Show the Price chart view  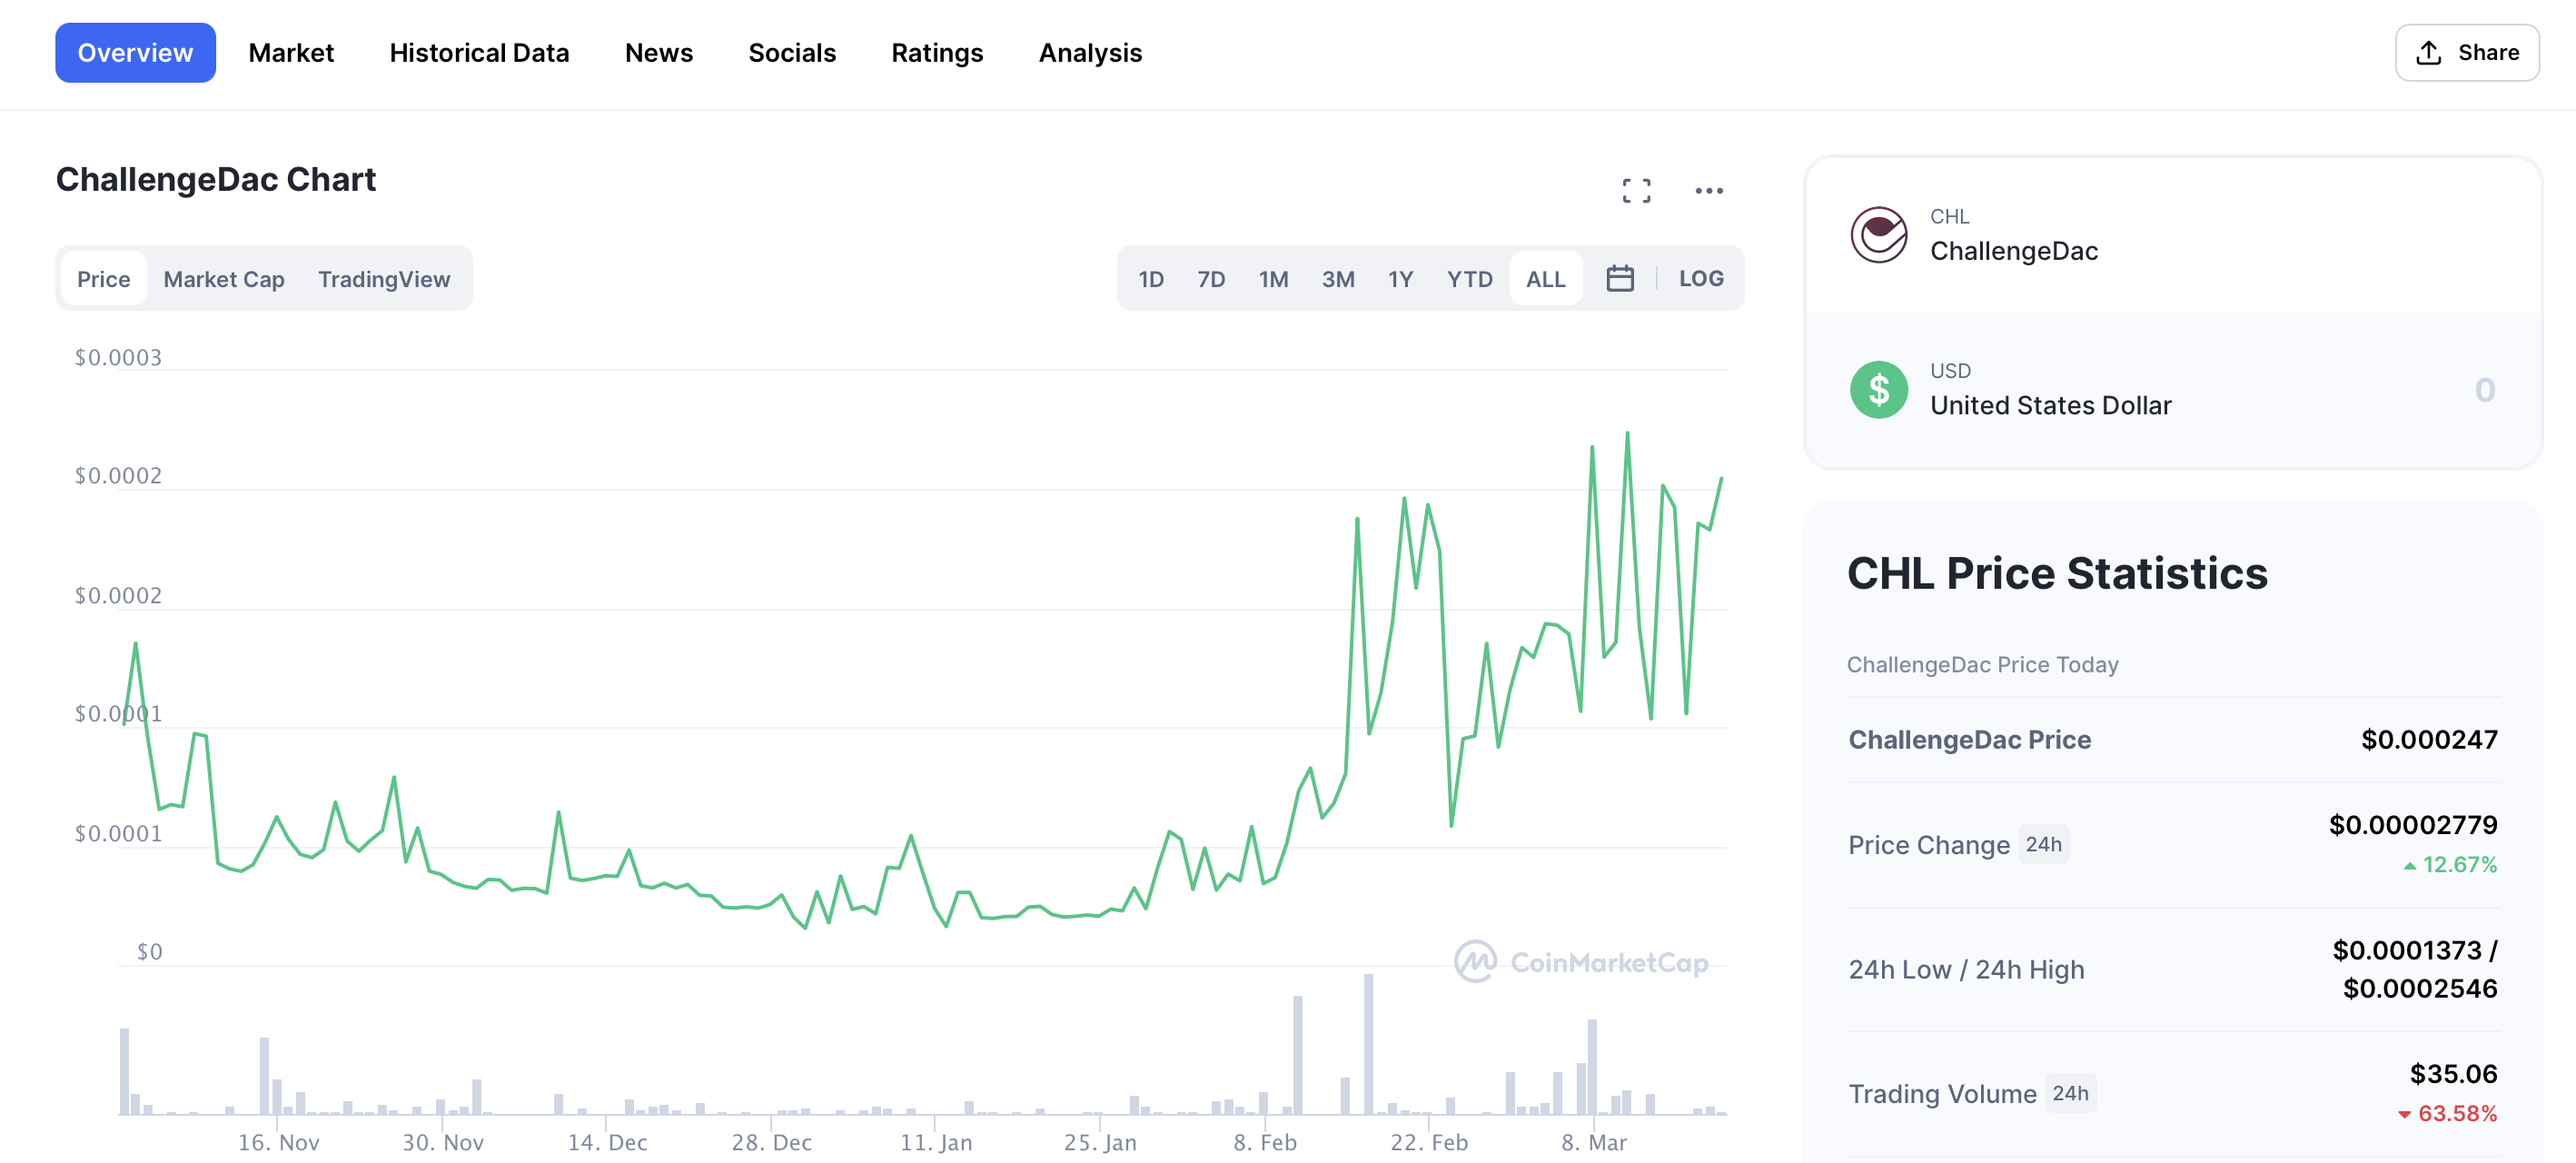coord(103,279)
